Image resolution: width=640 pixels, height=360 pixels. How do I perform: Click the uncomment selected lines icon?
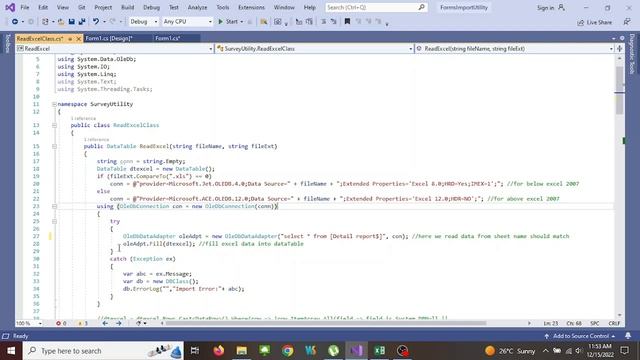(333, 22)
